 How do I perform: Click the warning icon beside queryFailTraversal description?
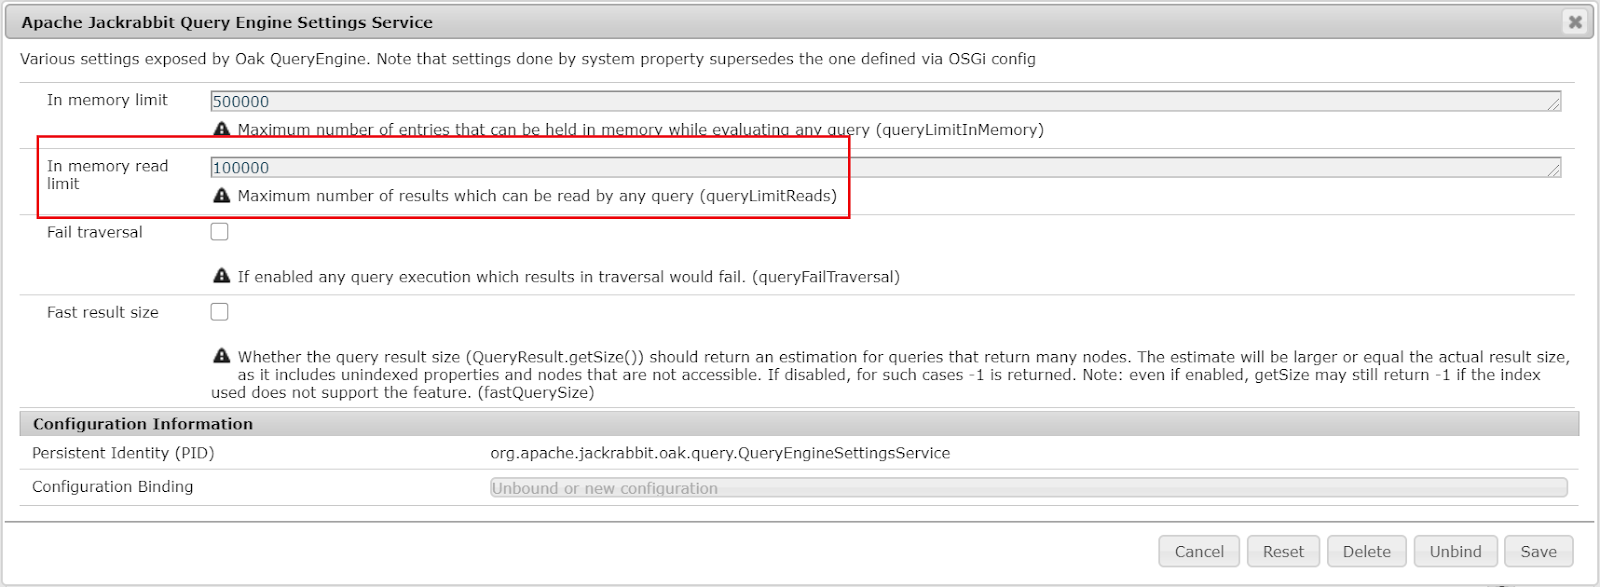point(222,276)
